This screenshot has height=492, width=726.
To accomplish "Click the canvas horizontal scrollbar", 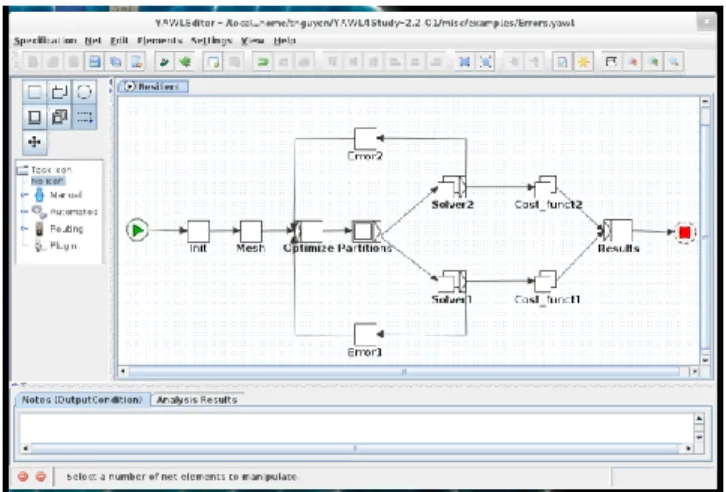I will pyautogui.click(x=404, y=372).
